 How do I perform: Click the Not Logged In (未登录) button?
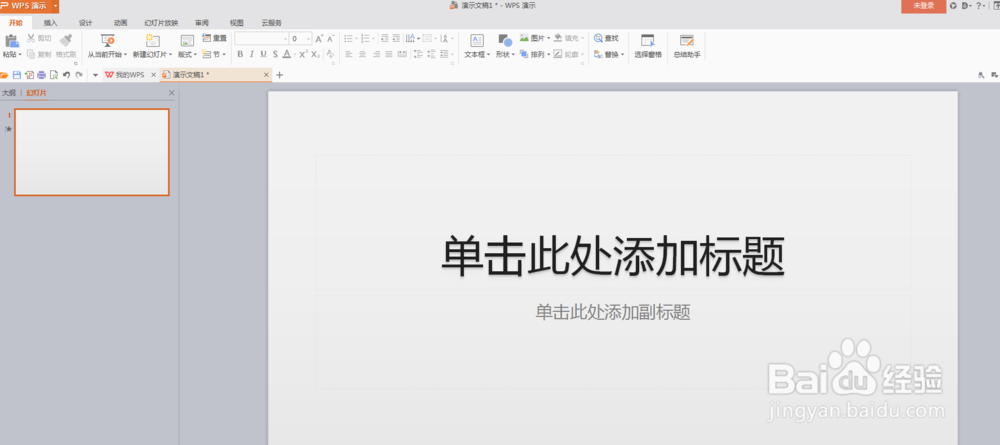click(x=923, y=6)
